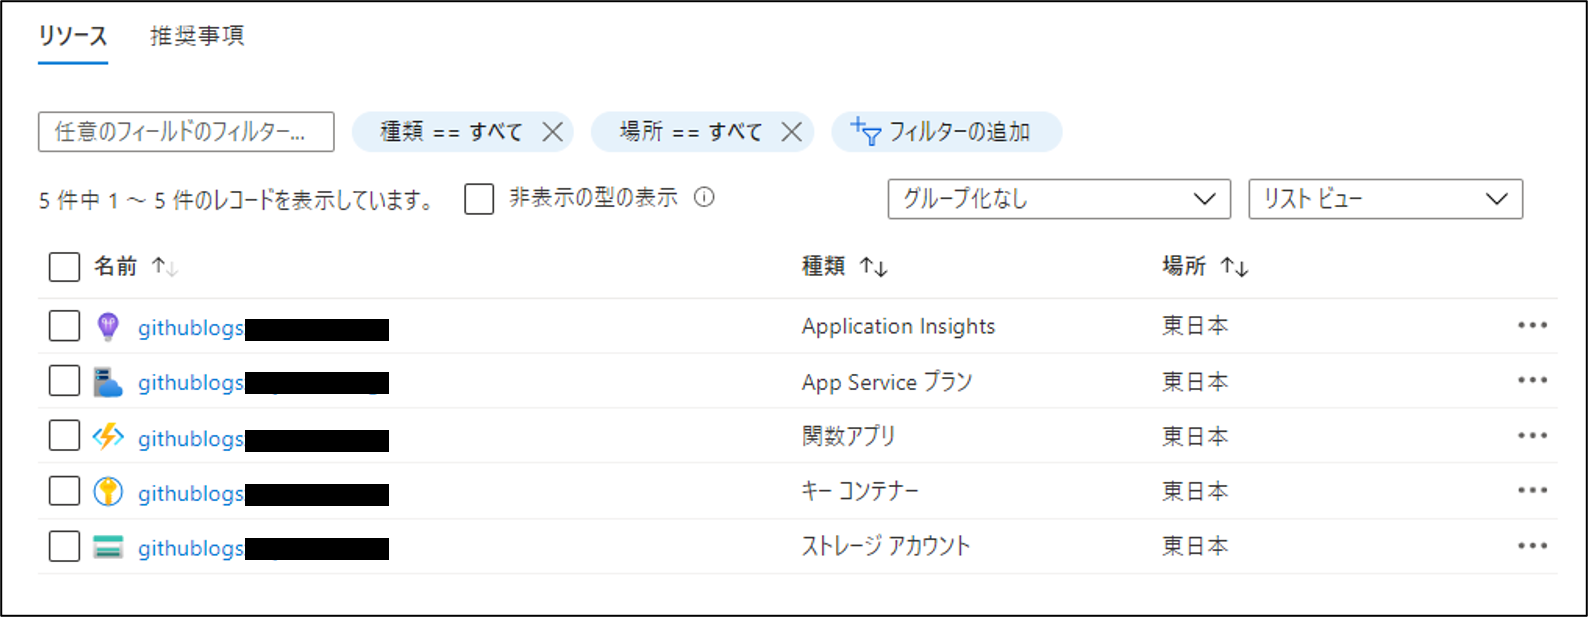
Task: Check the ストレージ アカウント row checkbox
Action: tap(65, 546)
